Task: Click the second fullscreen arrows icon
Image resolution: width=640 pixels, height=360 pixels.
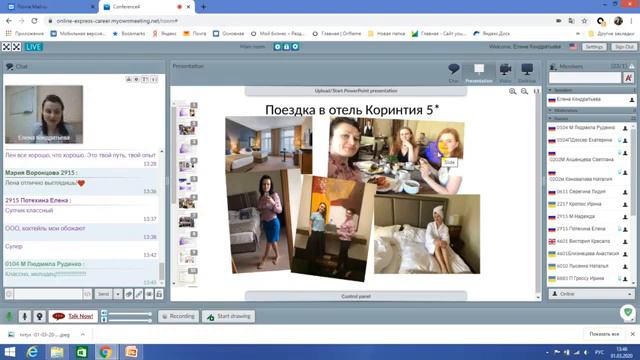Action: click(x=16, y=47)
